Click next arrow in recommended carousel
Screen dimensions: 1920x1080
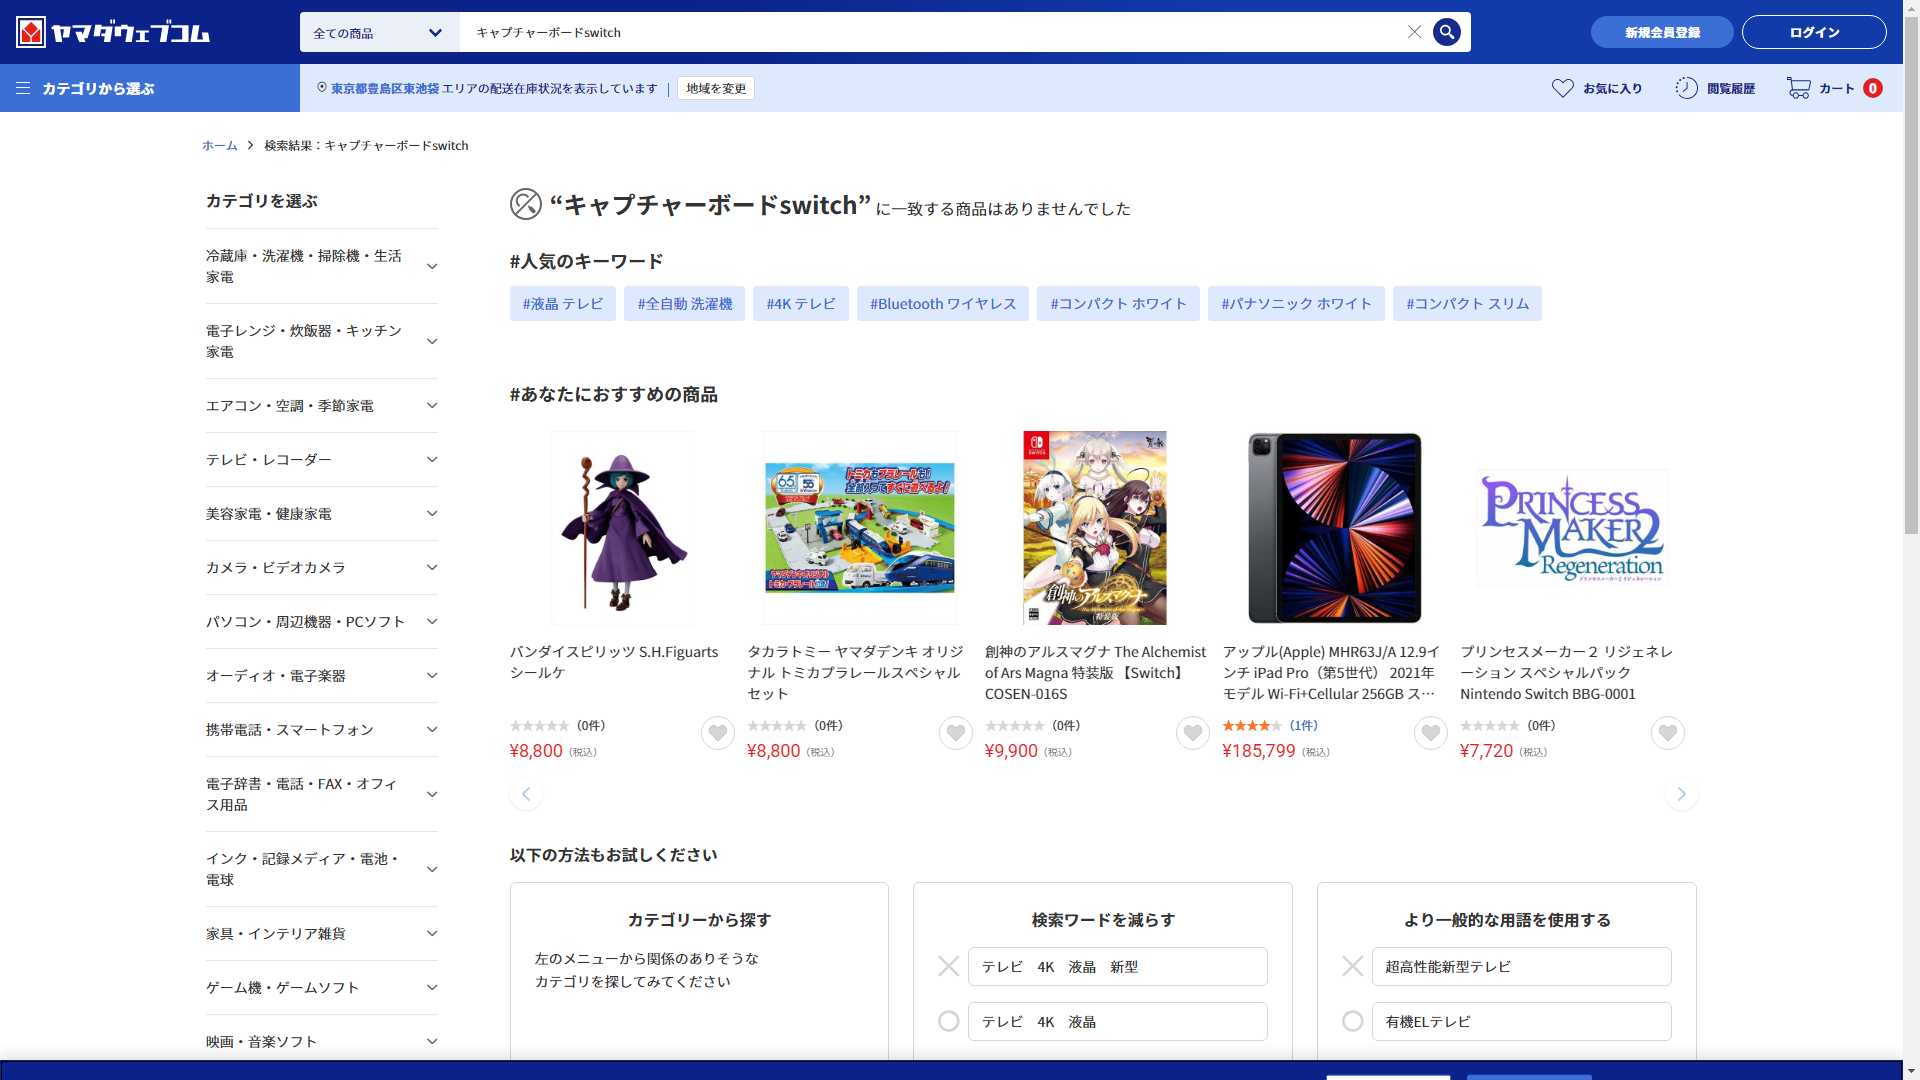pos(1681,794)
